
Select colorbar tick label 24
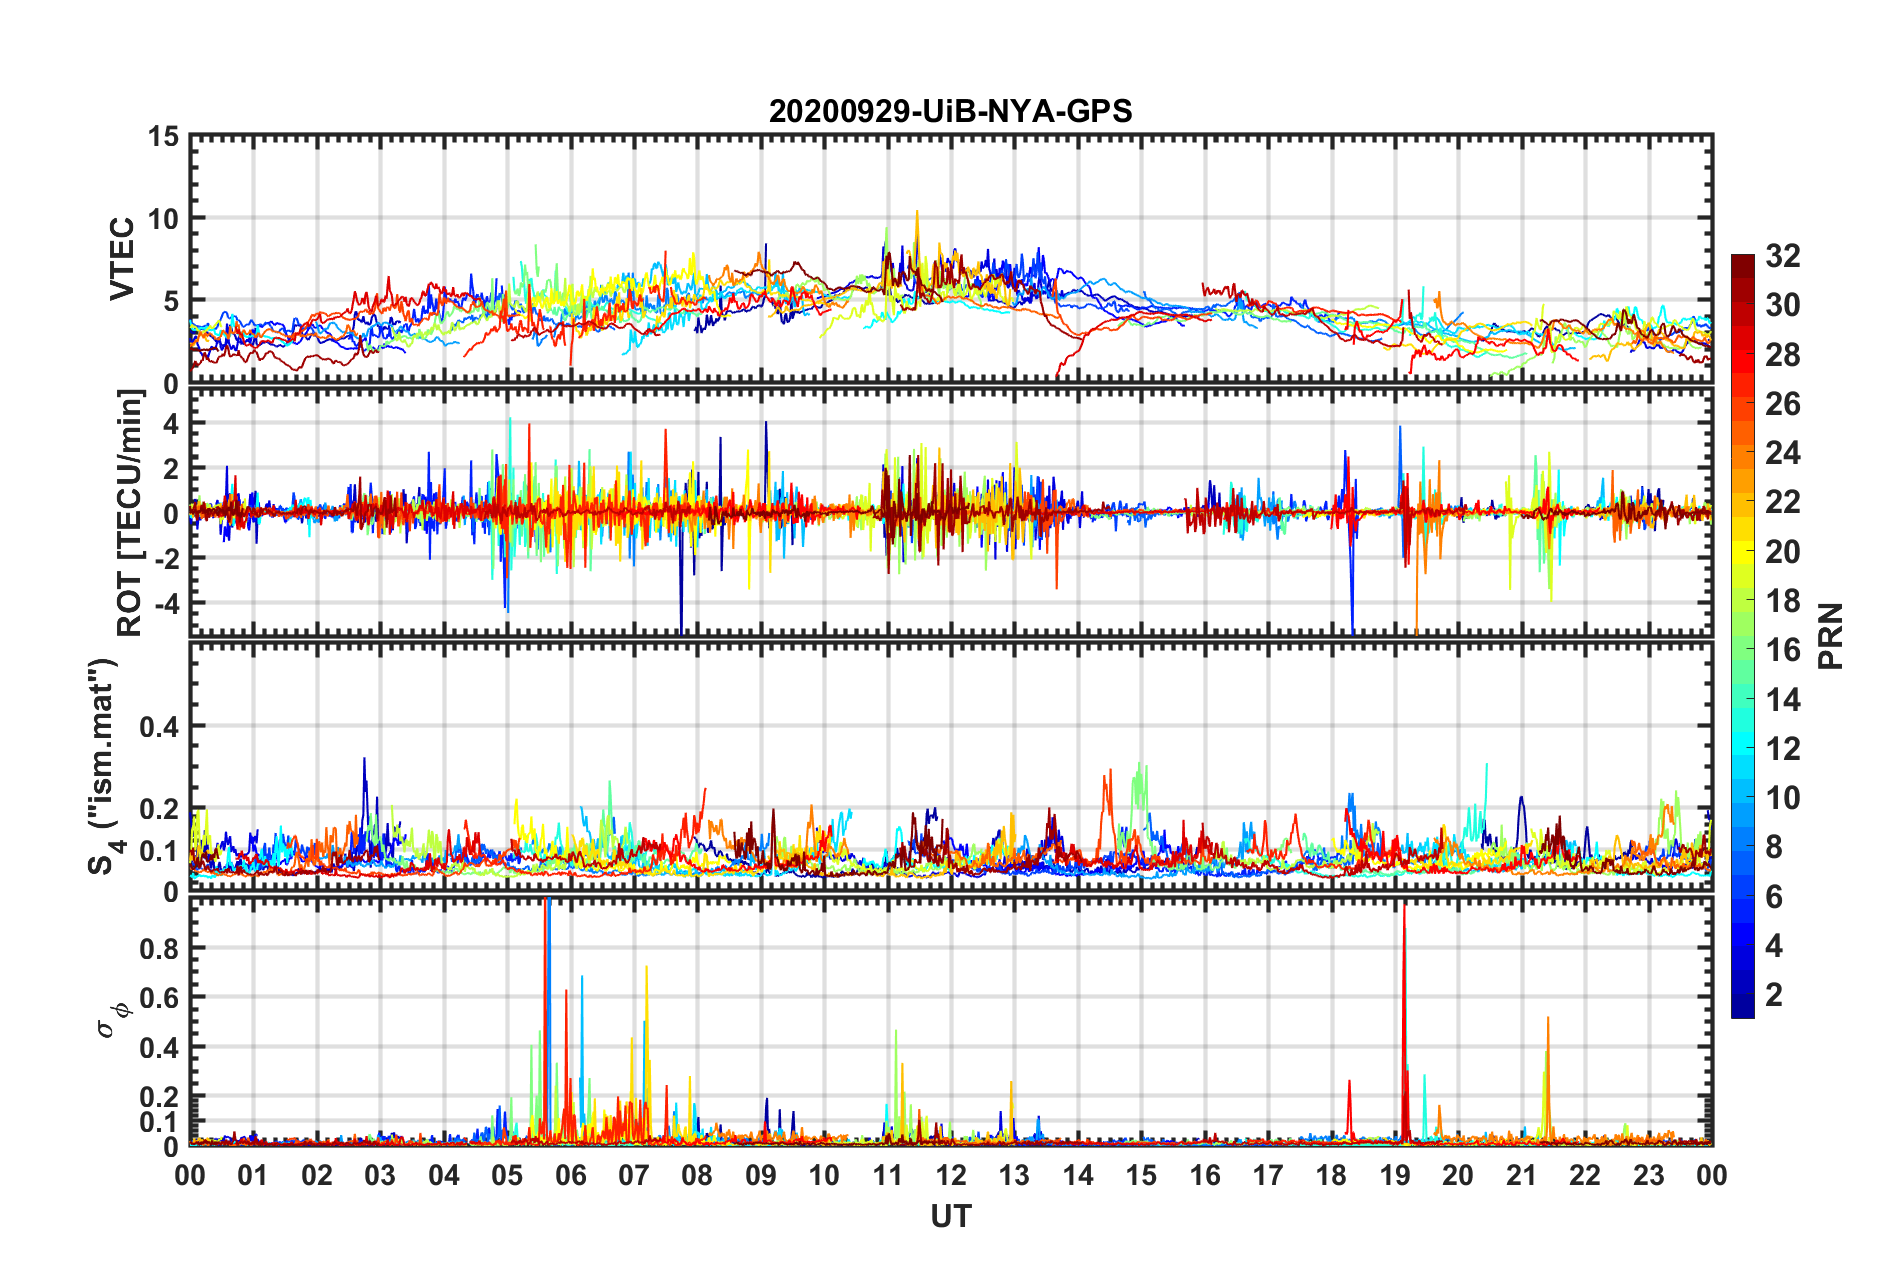pyautogui.click(x=1782, y=453)
